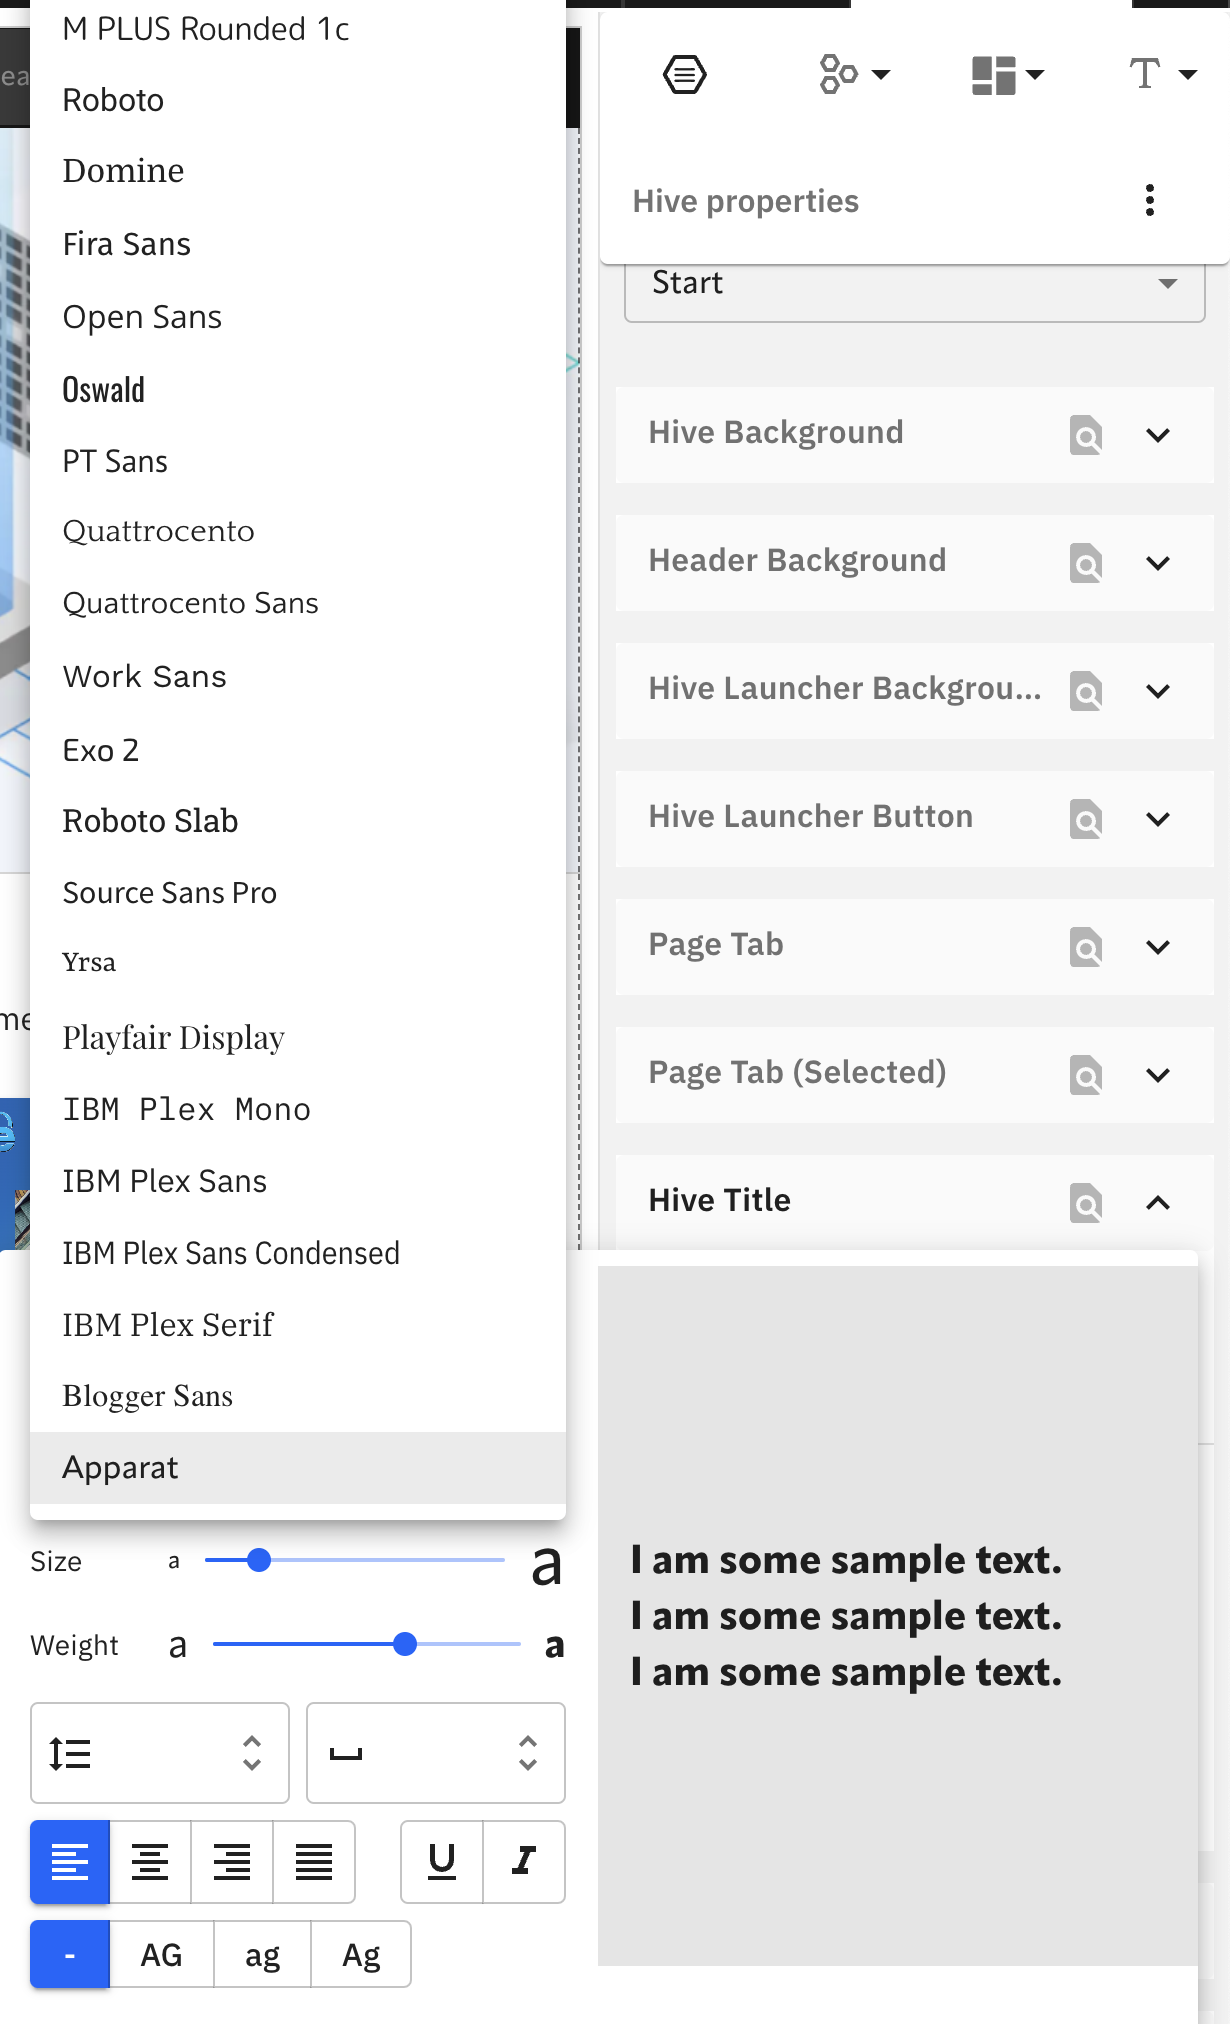Click magnifier icon in the Page Tab row
The height and width of the screenshot is (2024, 1230).
[1086, 947]
